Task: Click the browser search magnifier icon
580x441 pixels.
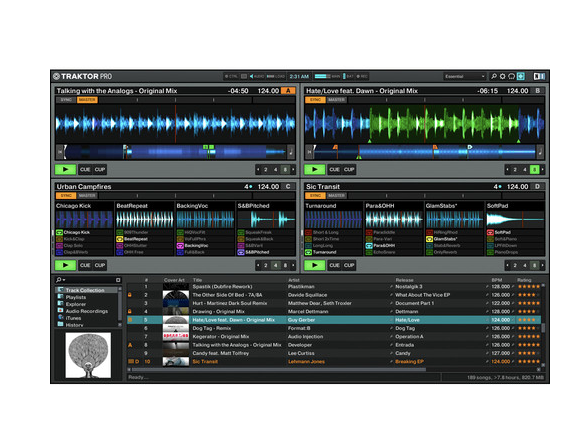Action: tap(58, 280)
